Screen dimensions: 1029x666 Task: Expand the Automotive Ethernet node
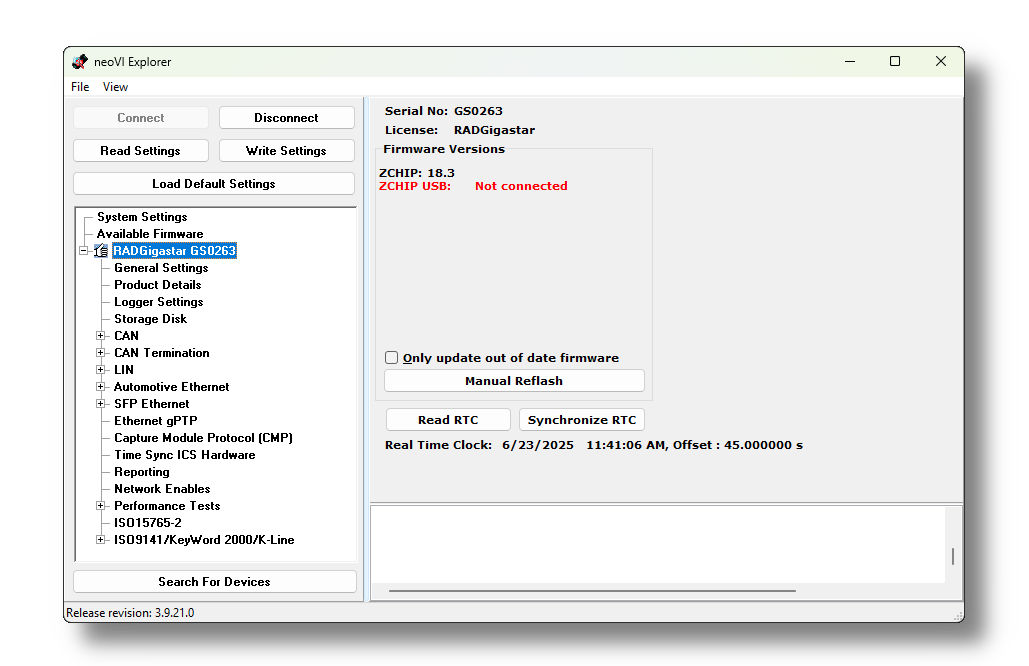(x=100, y=387)
